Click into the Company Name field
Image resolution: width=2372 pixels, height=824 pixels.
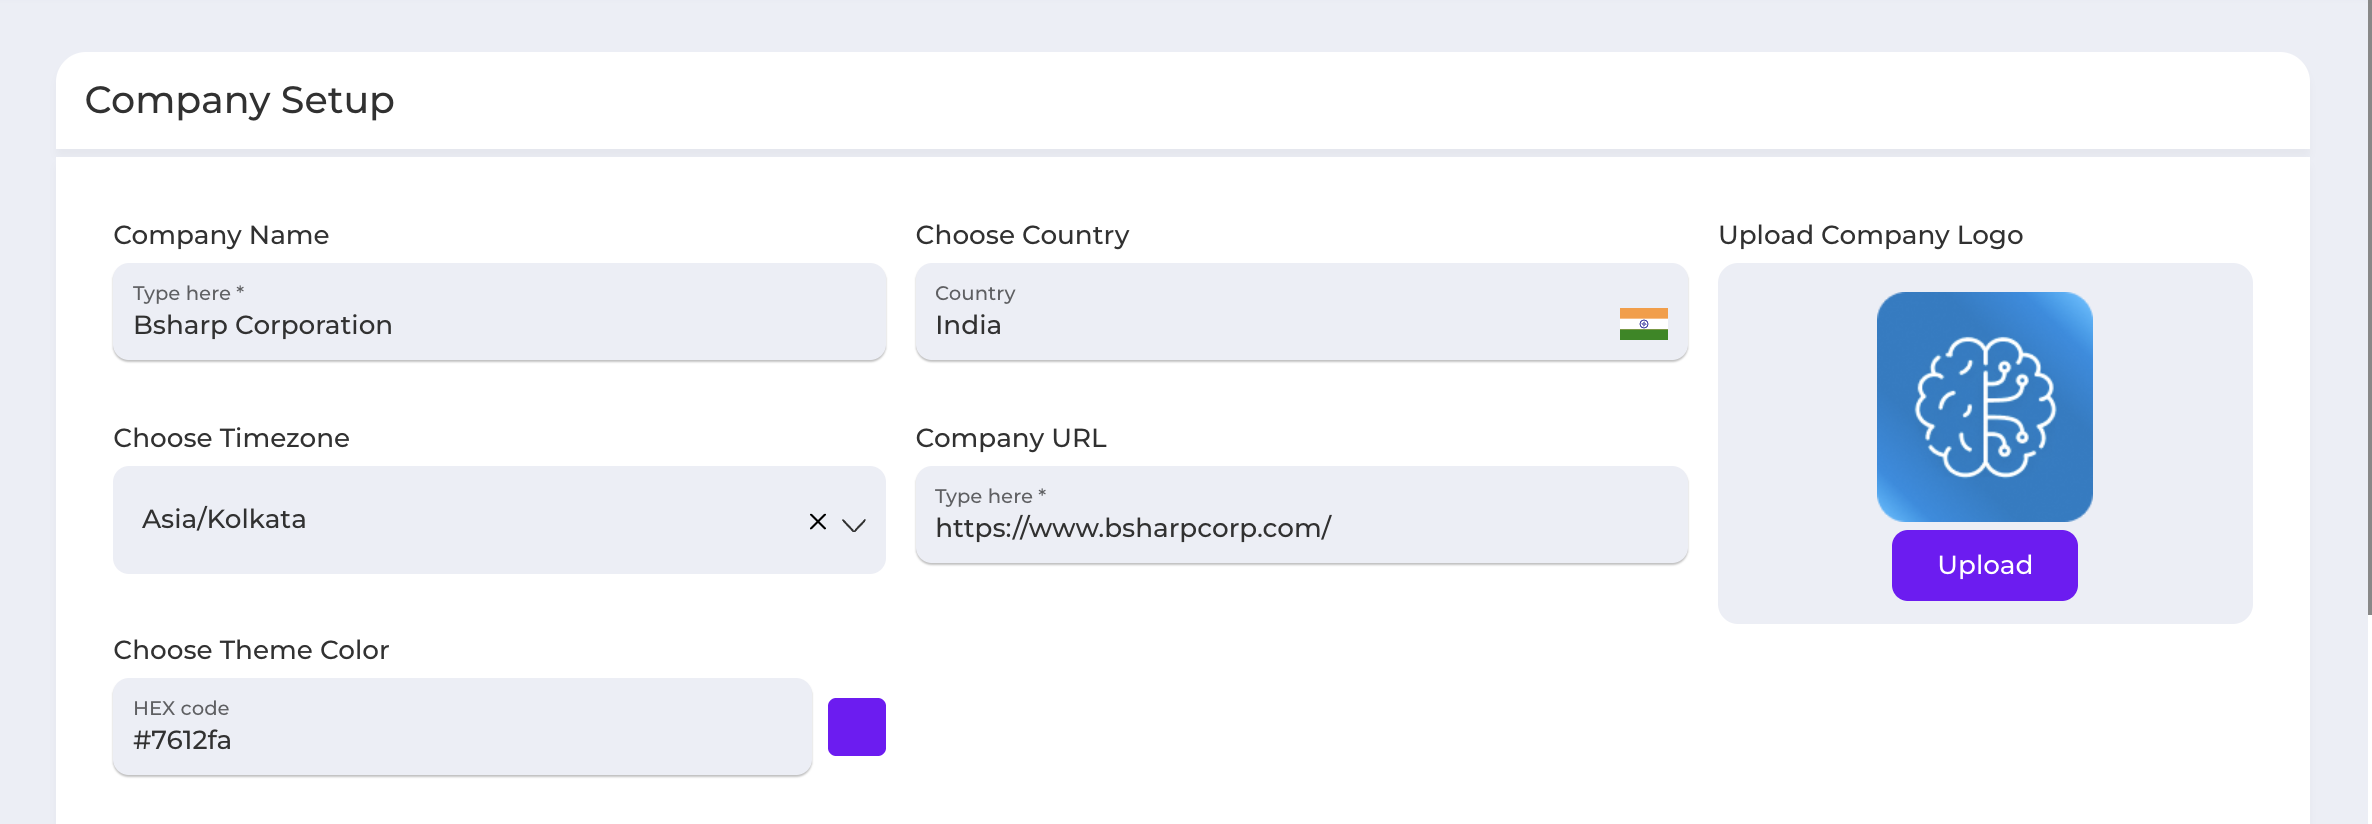coord(499,312)
